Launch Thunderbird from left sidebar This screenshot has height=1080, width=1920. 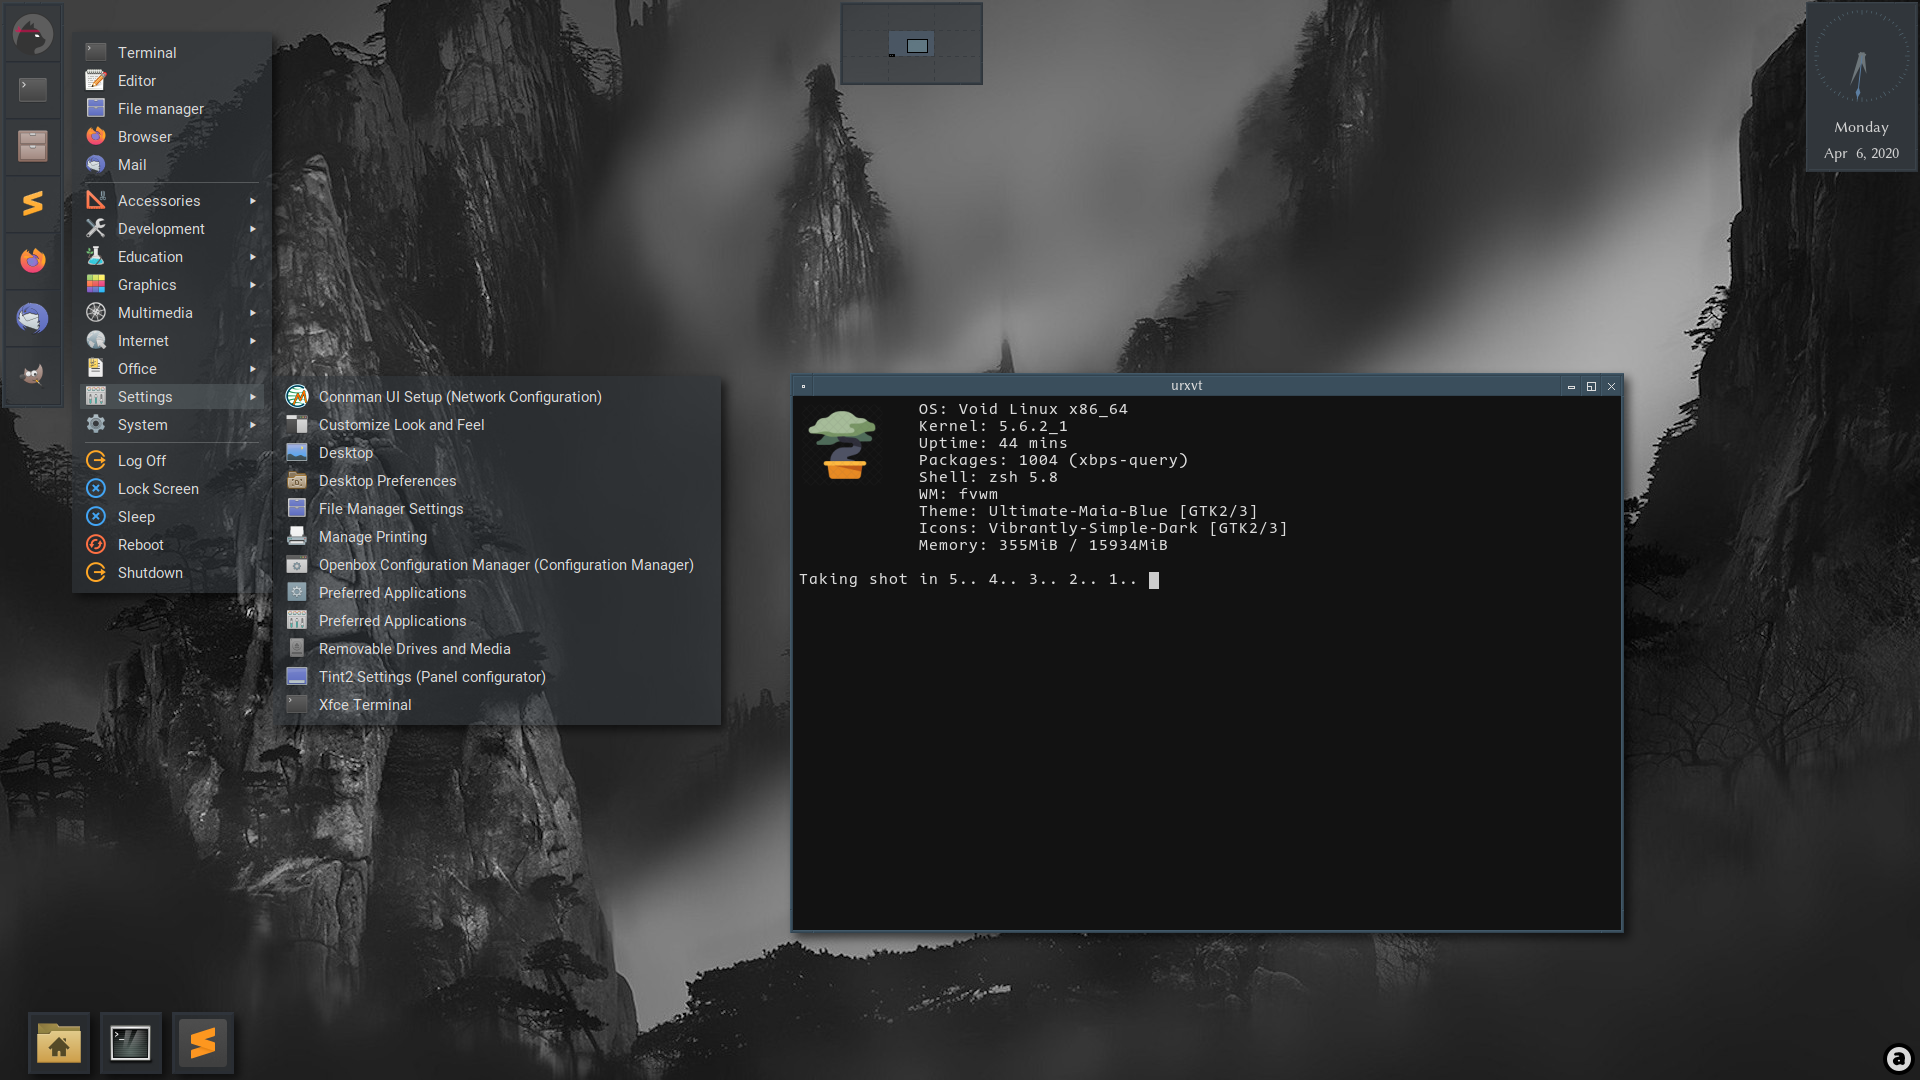(33, 318)
